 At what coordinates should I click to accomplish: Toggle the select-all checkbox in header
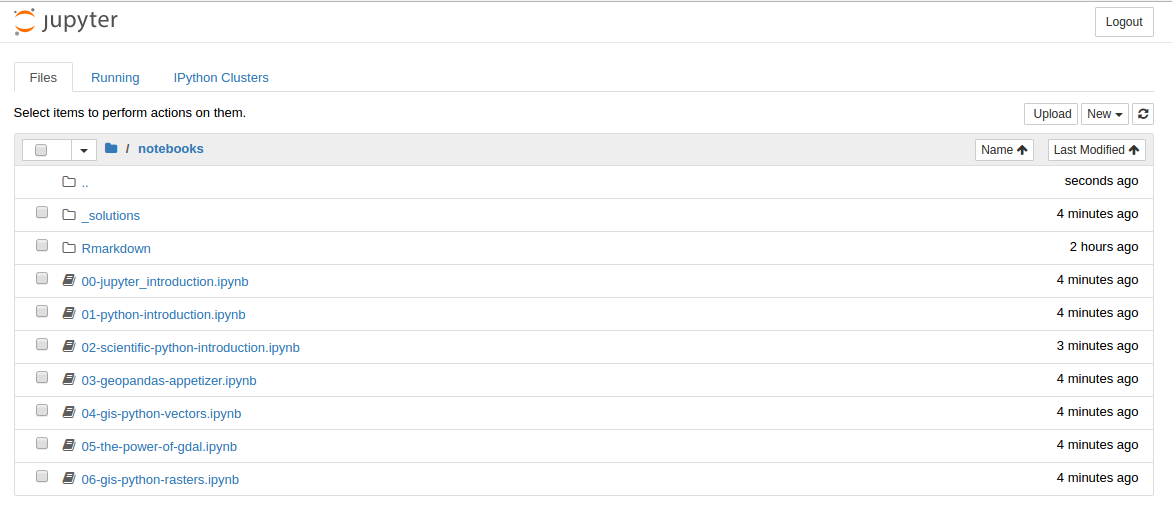tap(41, 150)
